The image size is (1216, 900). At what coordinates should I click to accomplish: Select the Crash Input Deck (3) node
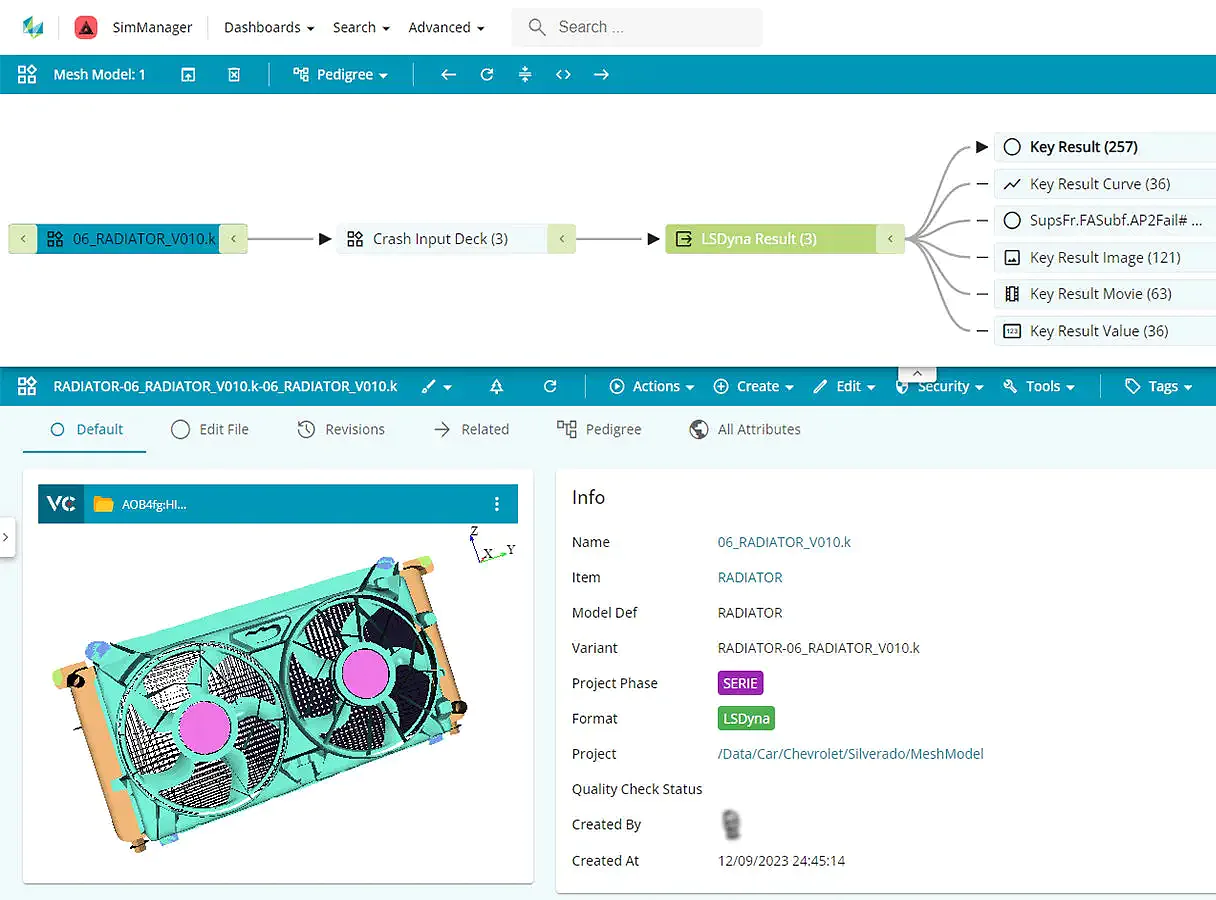pos(441,239)
